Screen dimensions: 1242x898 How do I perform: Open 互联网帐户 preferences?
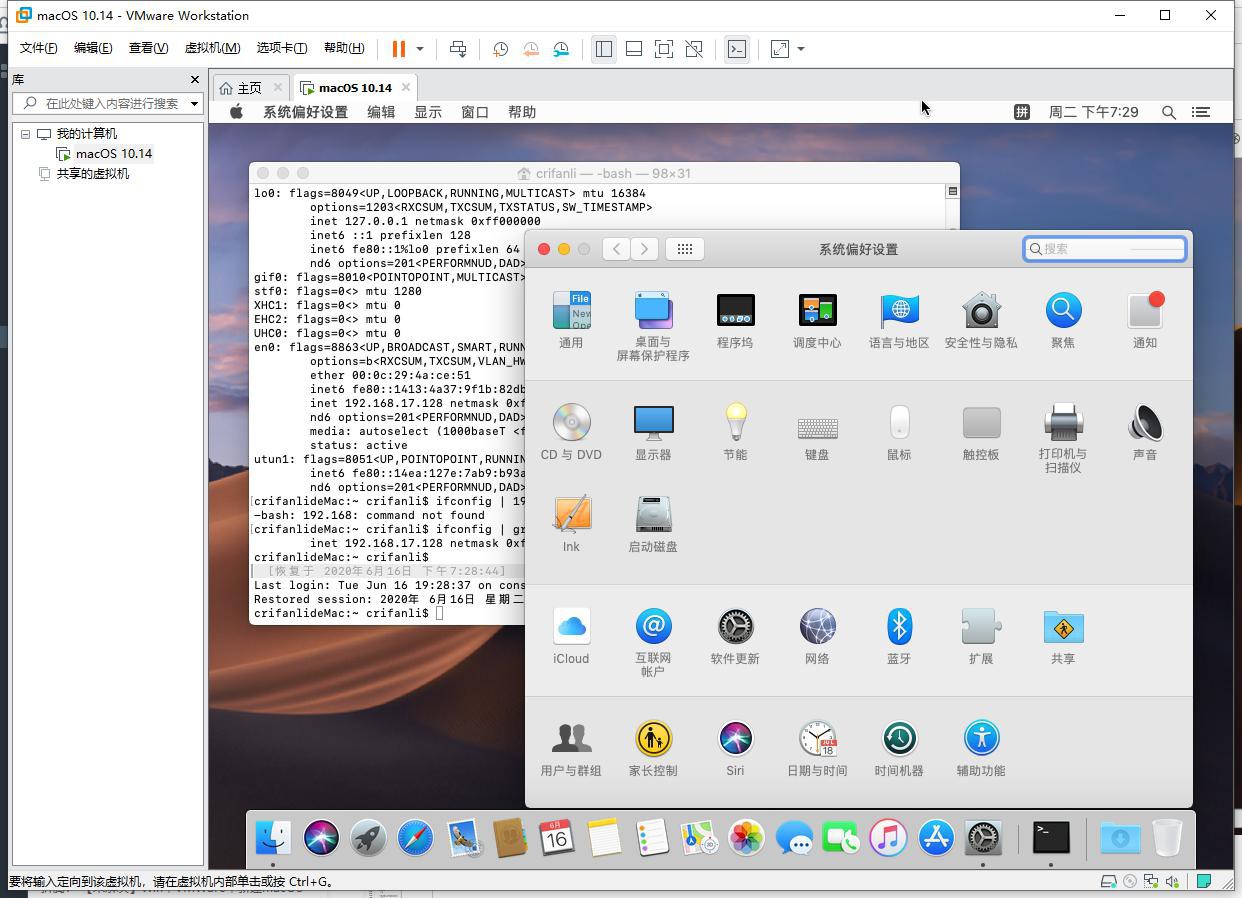tap(653, 642)
